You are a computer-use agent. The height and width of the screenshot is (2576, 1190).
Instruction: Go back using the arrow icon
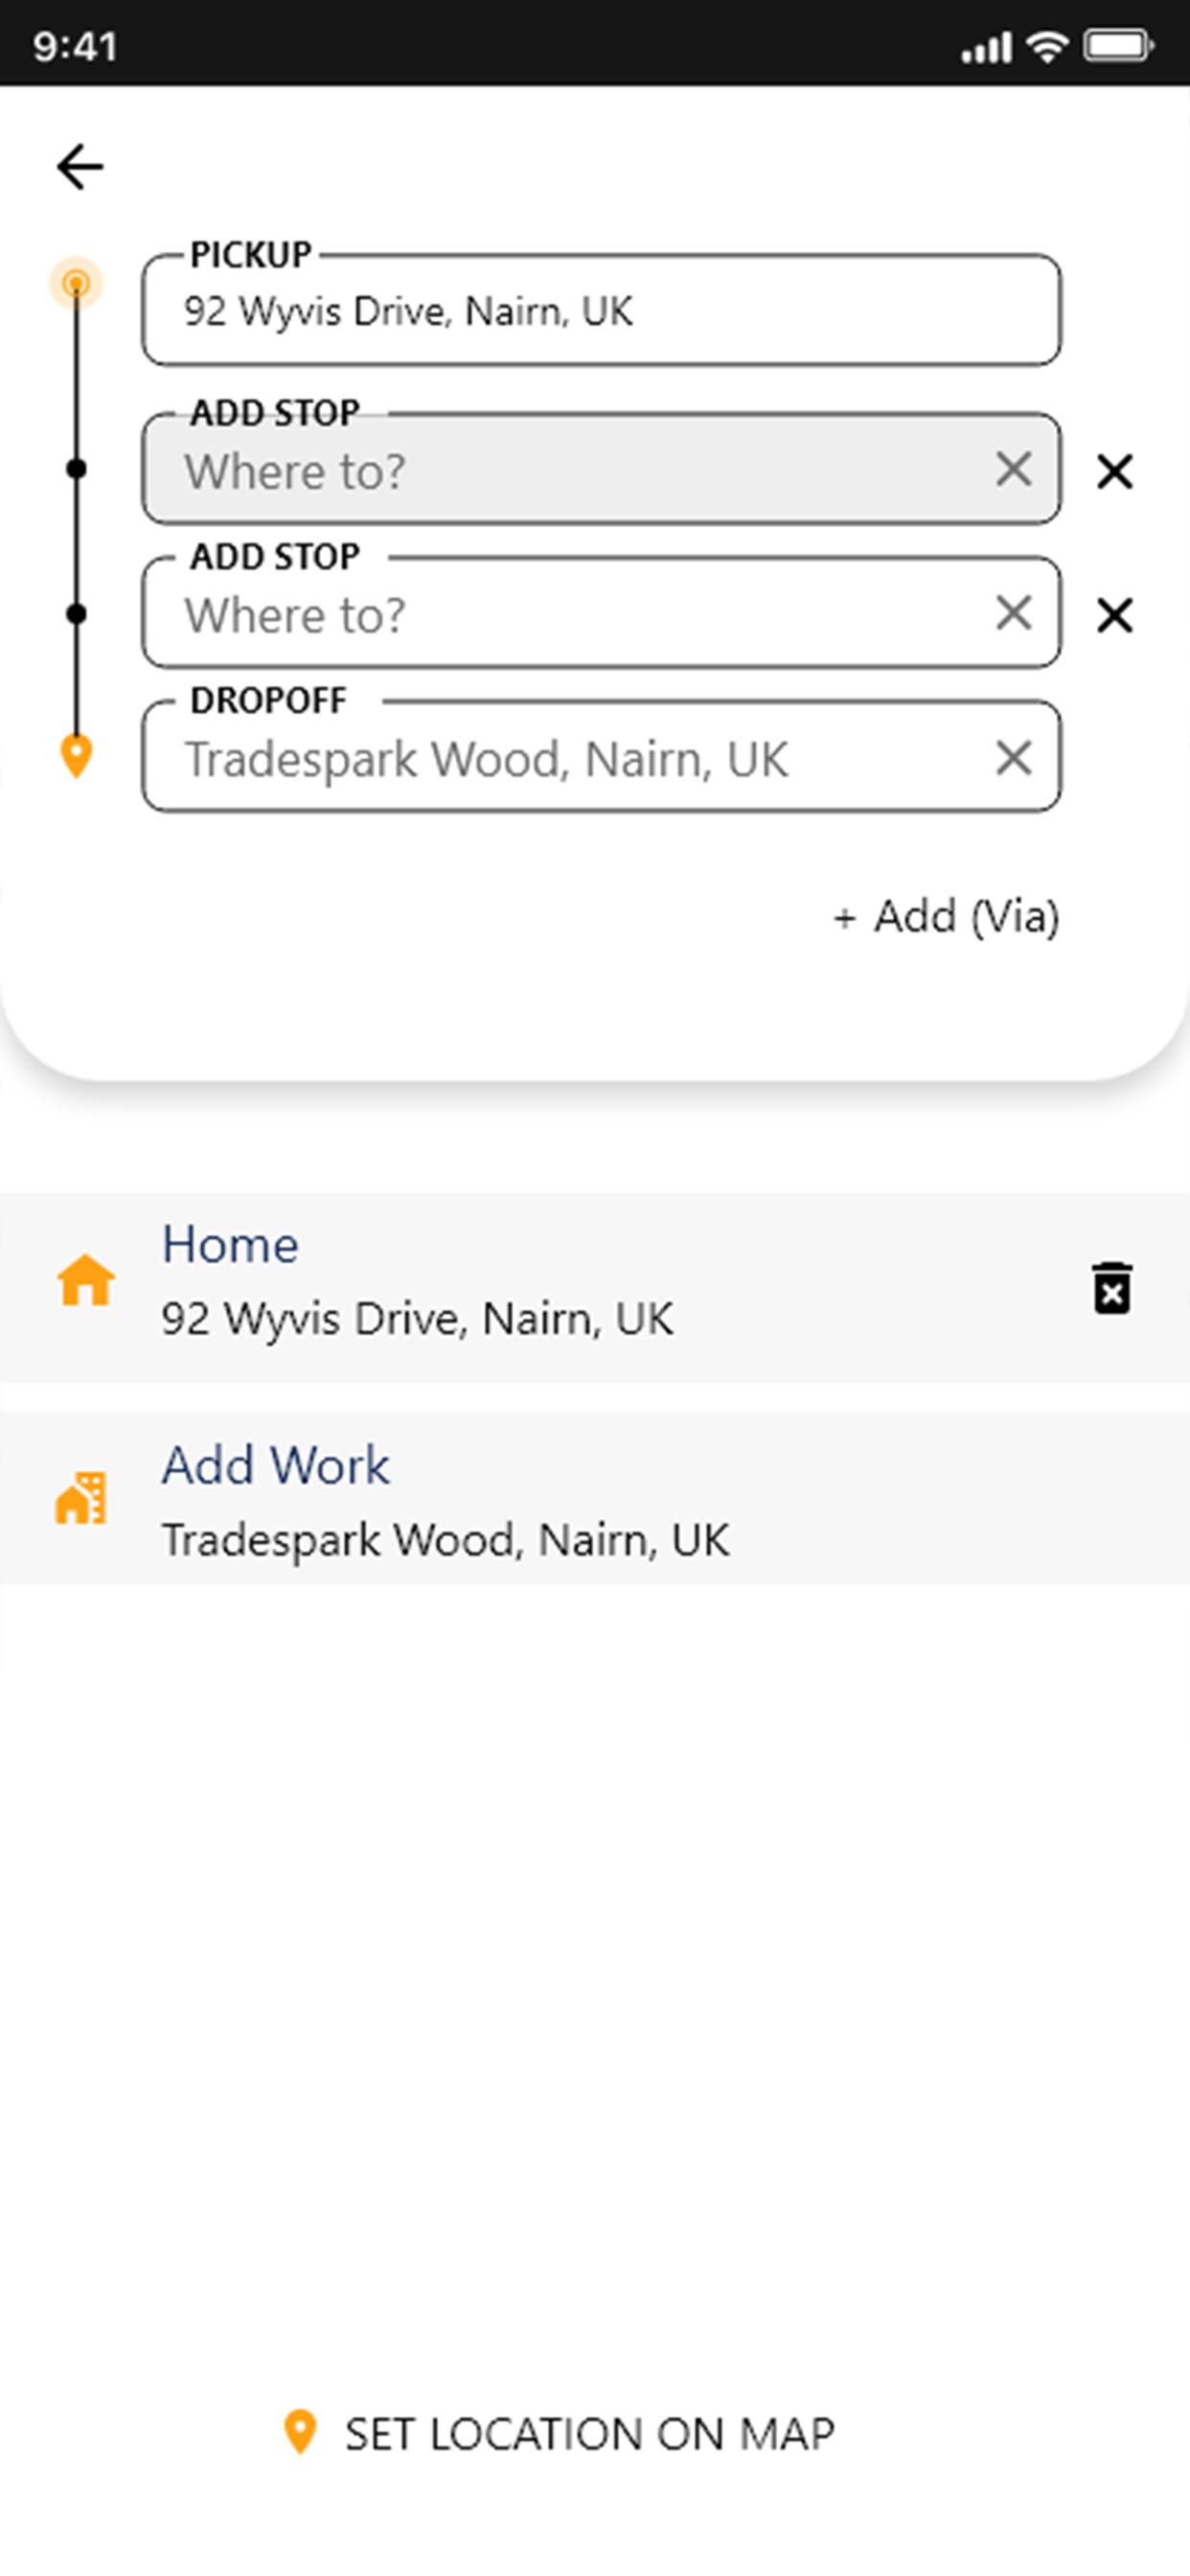coord(80,166)
